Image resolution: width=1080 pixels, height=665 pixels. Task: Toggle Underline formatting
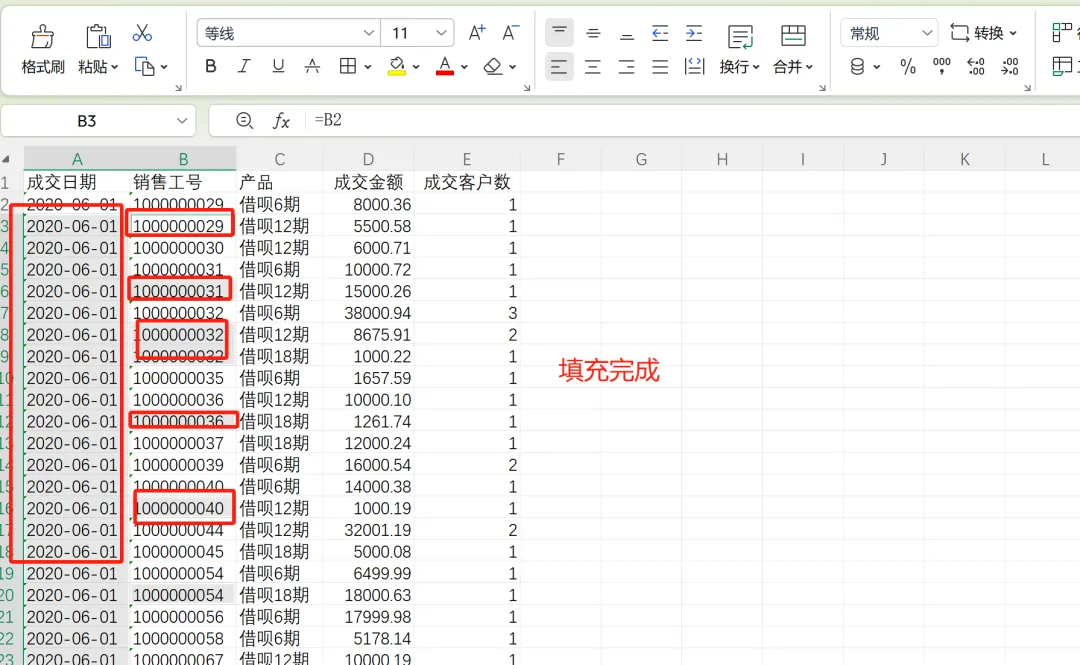tap(278, 66)
